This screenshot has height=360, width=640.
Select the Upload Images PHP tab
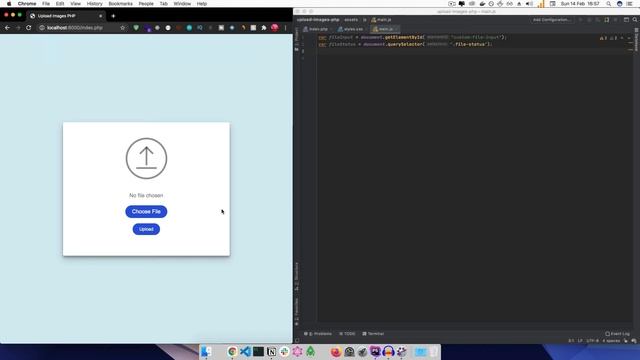[x=65, y=16]
